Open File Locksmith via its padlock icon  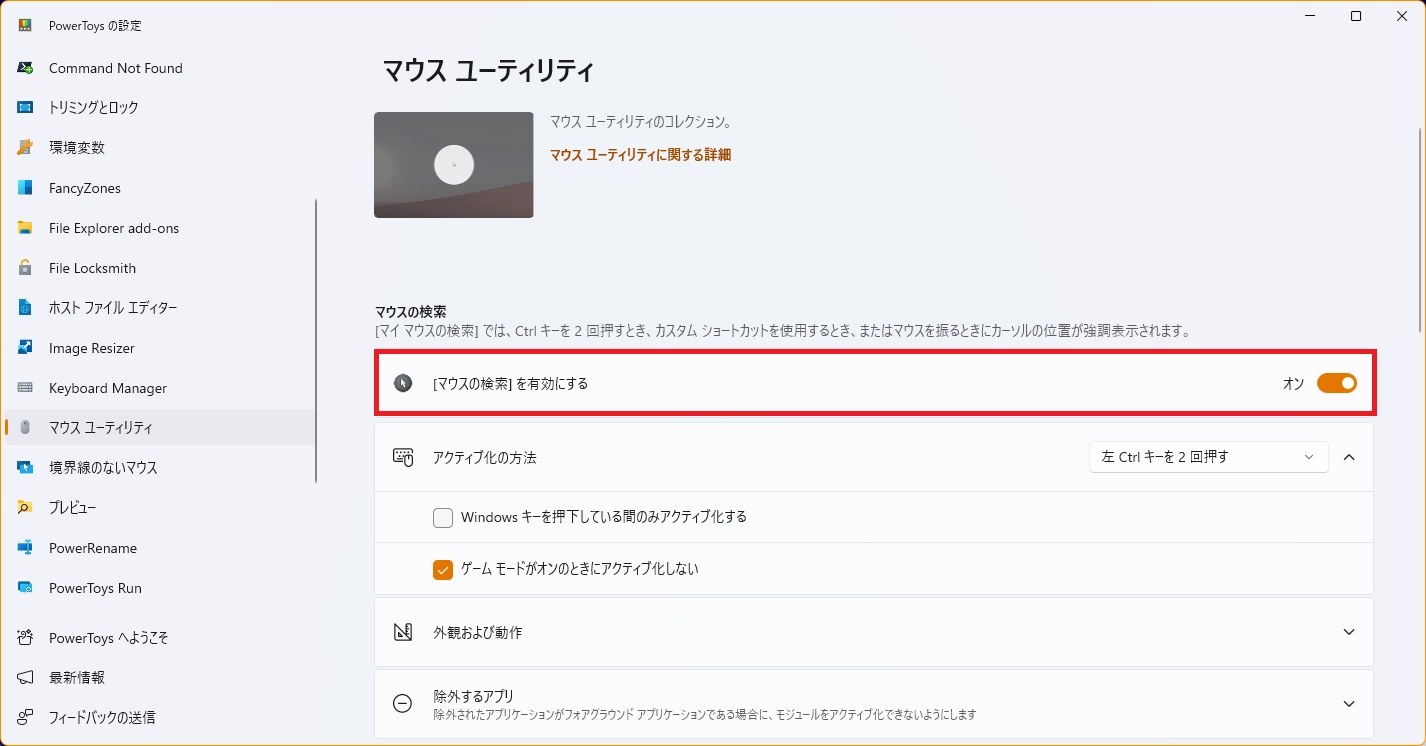25,268
